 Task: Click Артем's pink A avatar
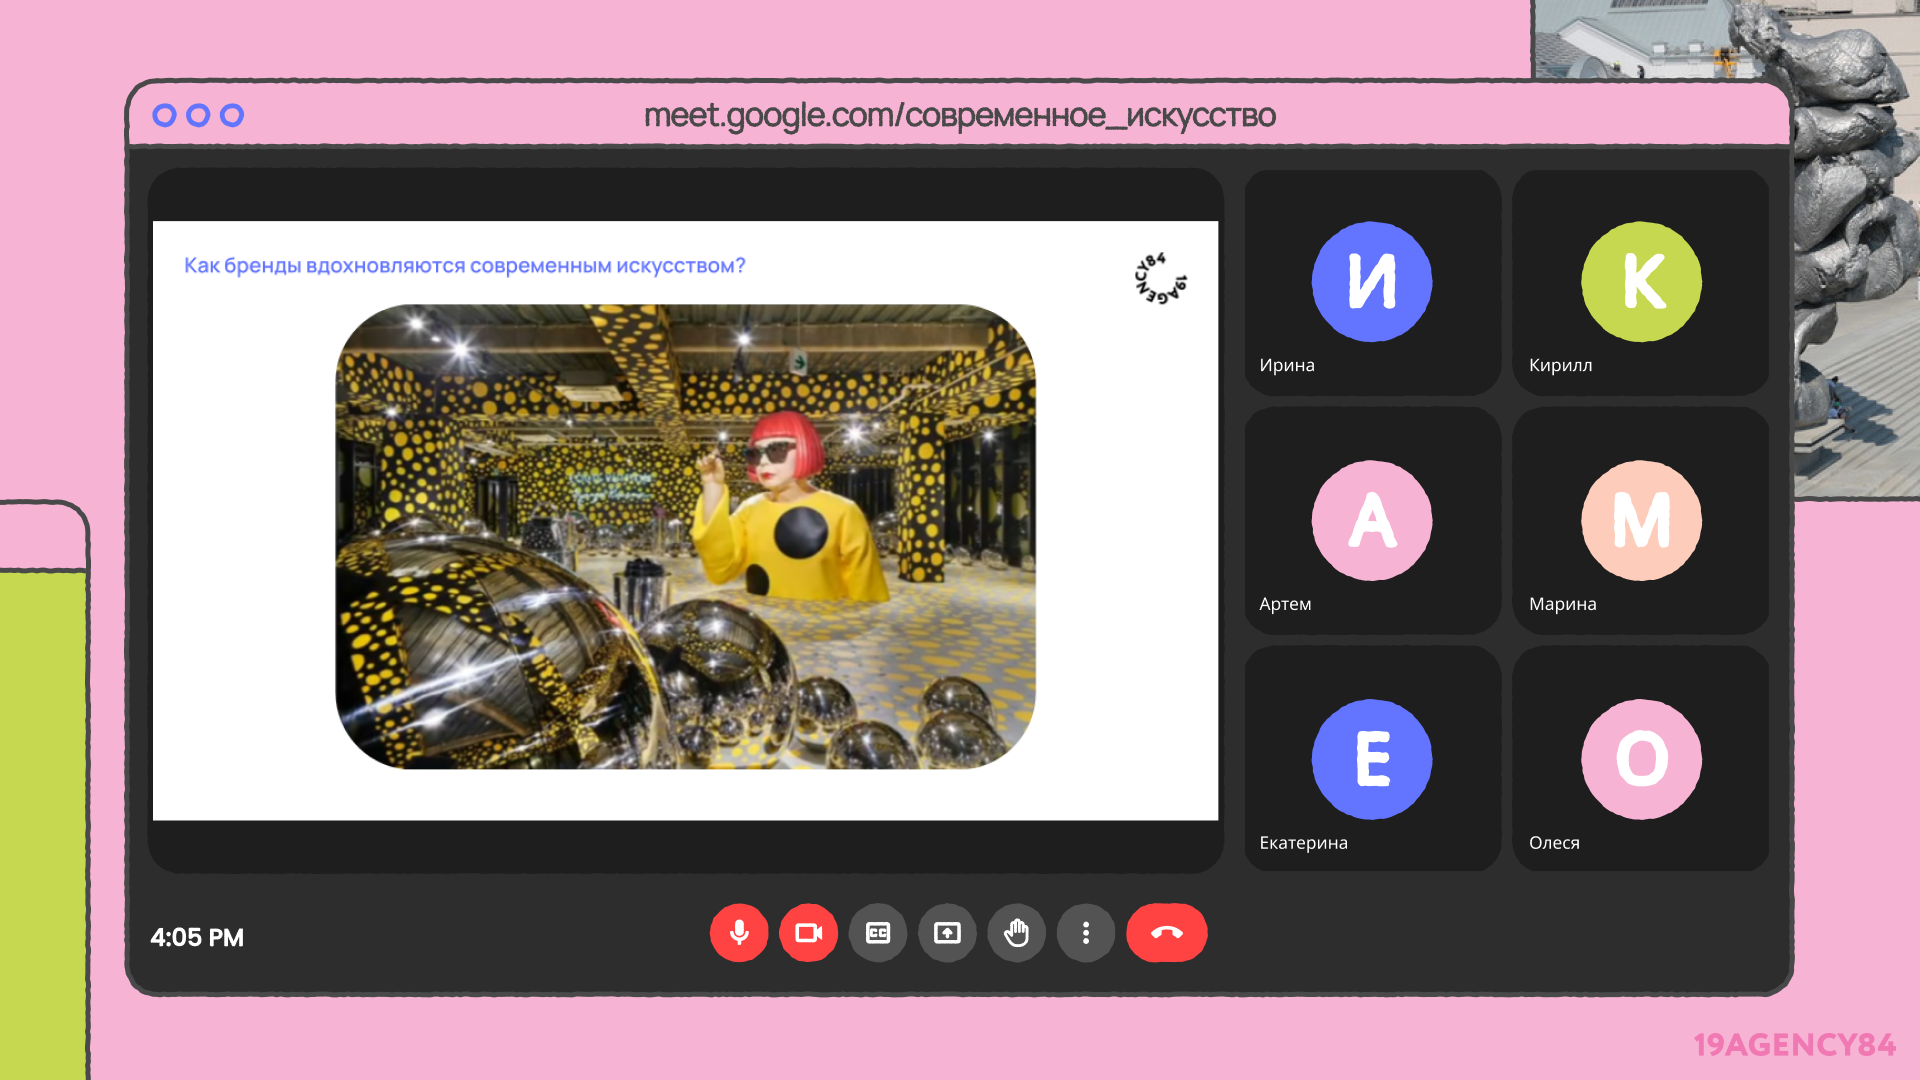point(1371,521)
